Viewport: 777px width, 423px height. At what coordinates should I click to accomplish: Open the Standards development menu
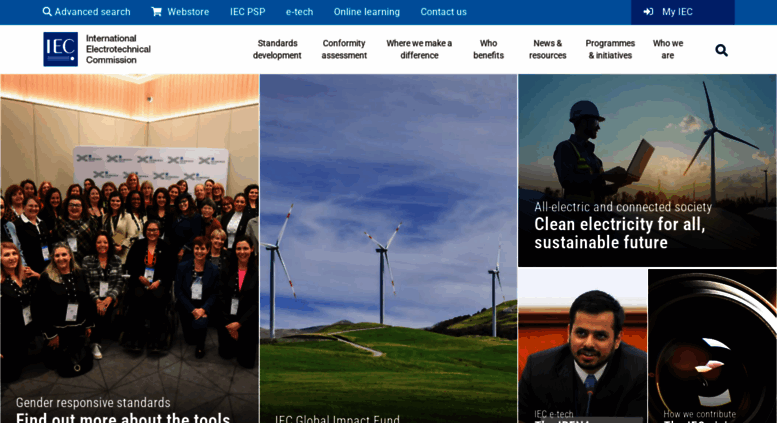(277, 49)
